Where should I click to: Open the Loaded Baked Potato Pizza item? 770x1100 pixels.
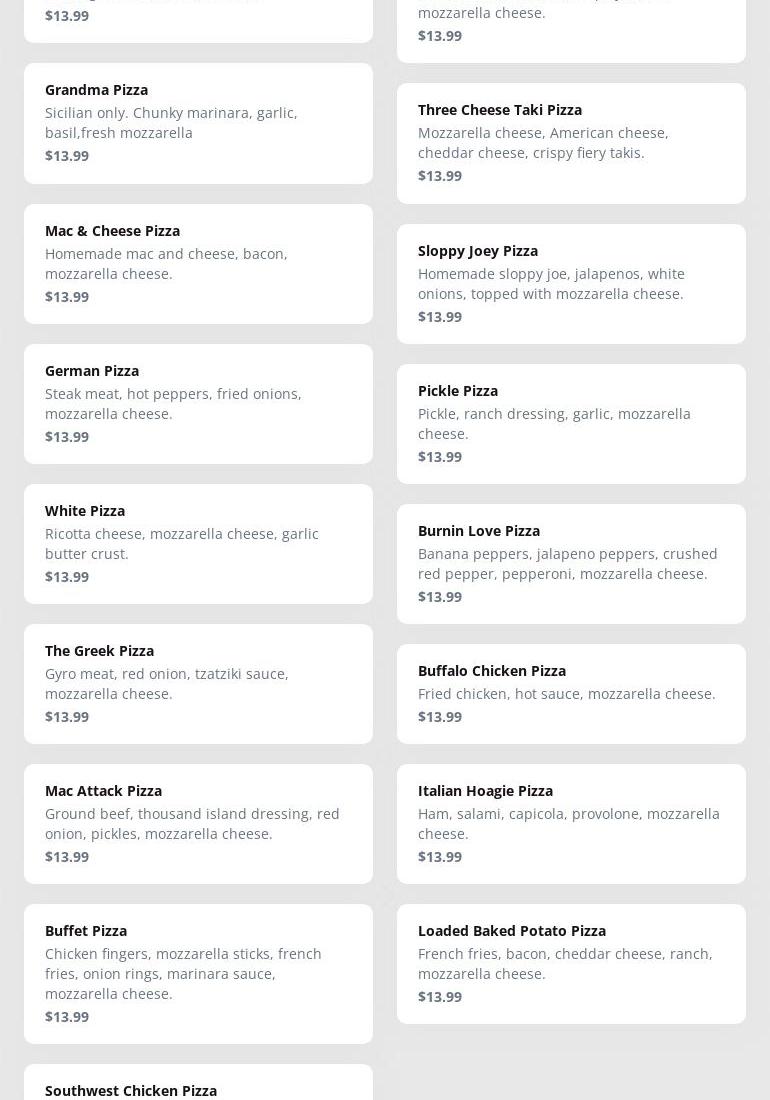(571, 964)
